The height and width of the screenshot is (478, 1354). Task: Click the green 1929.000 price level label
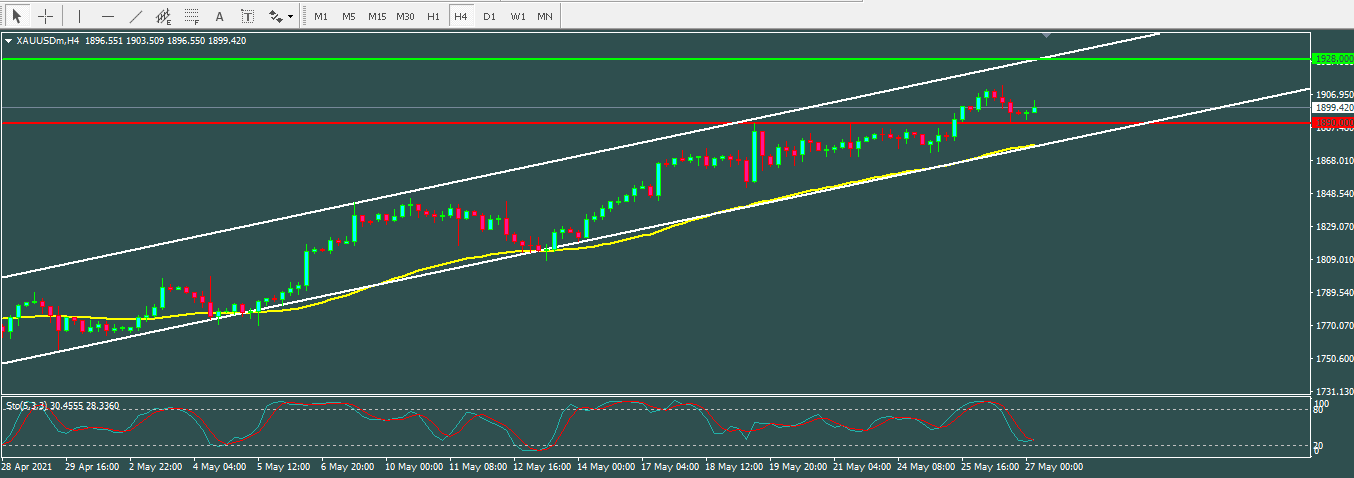coord(1333,59)
